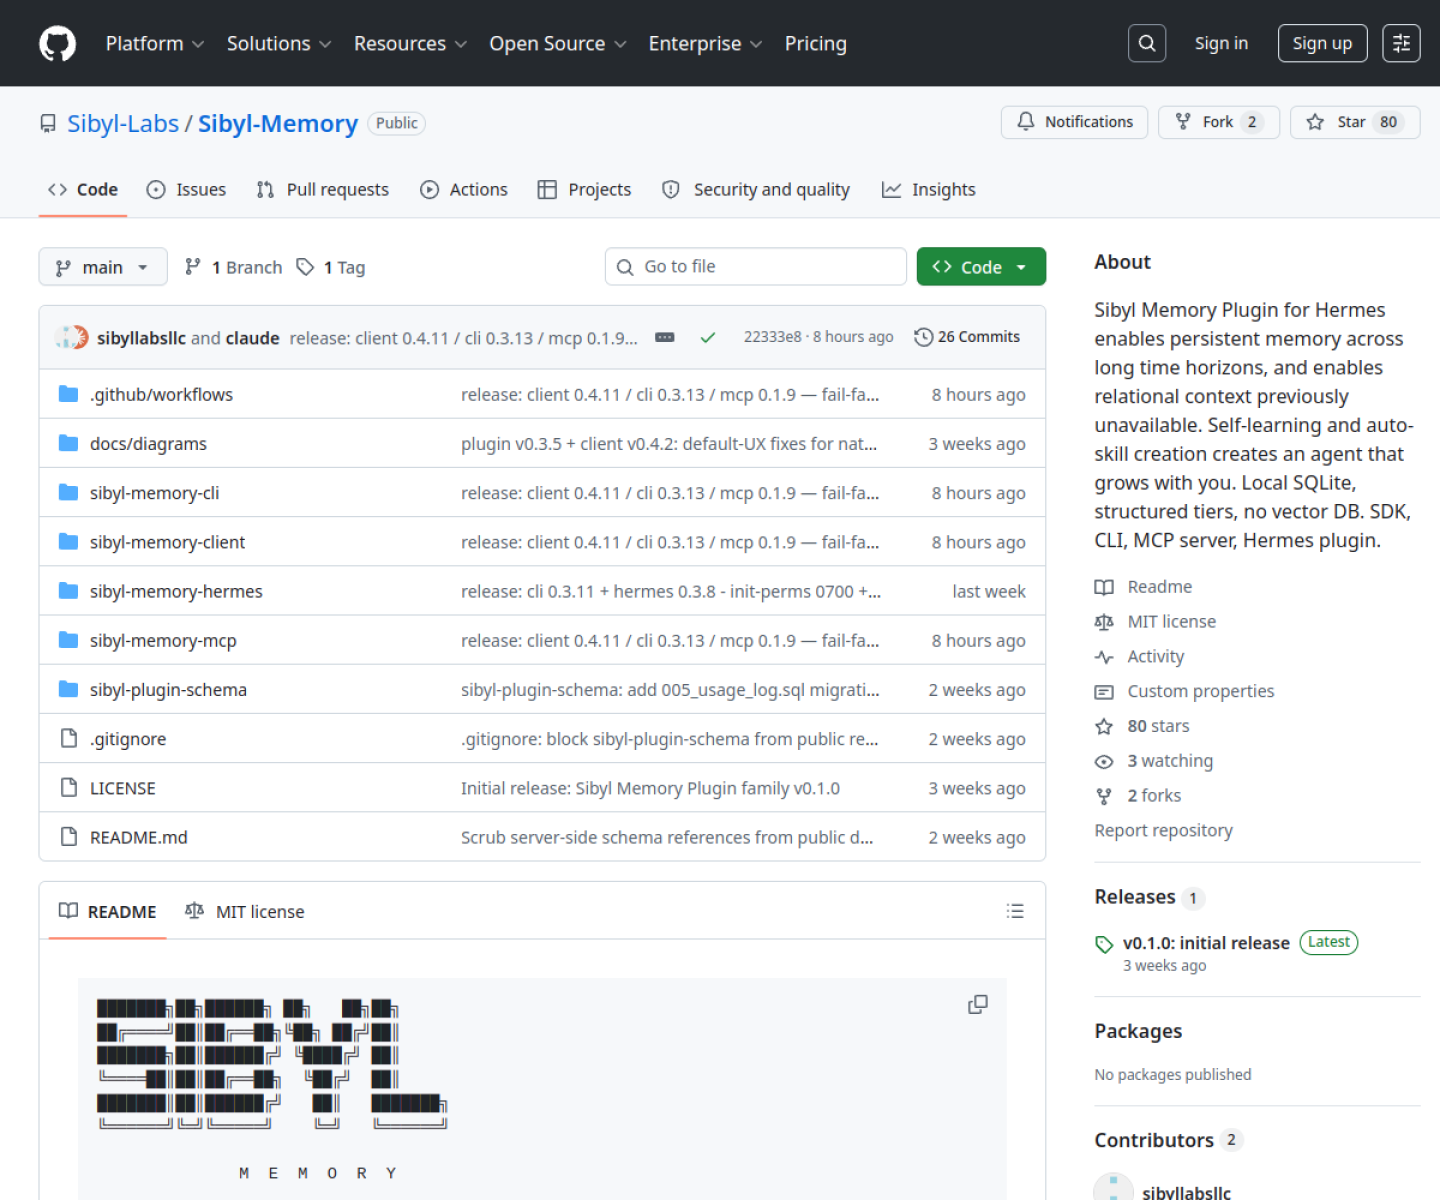Open the 26 Commits history link

pyautogui.click(x=967, y=337)
